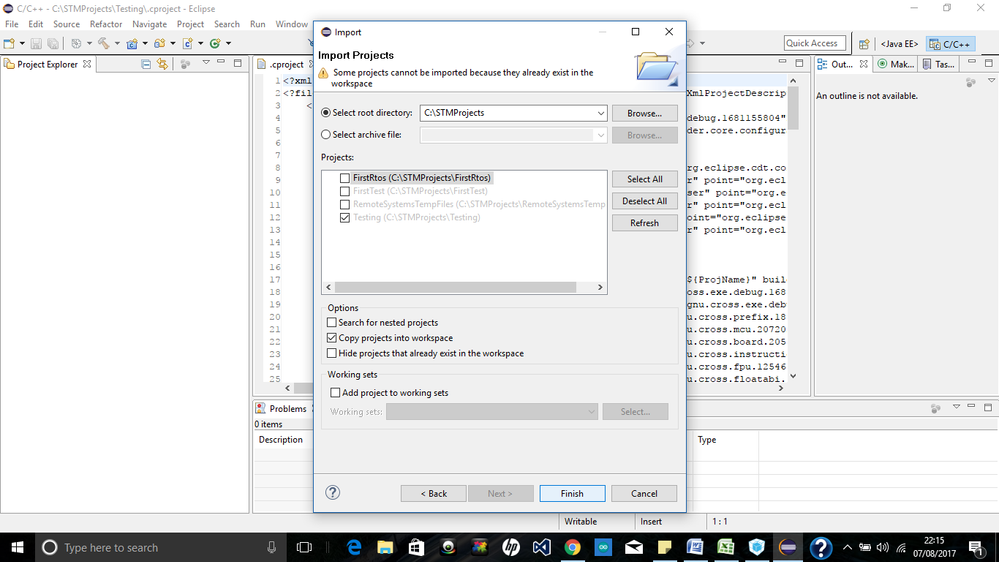This screenshot has height=562, width=999.
Task: Open the dropdown arrow beside Build hammer
Action: click(x=117, y=43)
